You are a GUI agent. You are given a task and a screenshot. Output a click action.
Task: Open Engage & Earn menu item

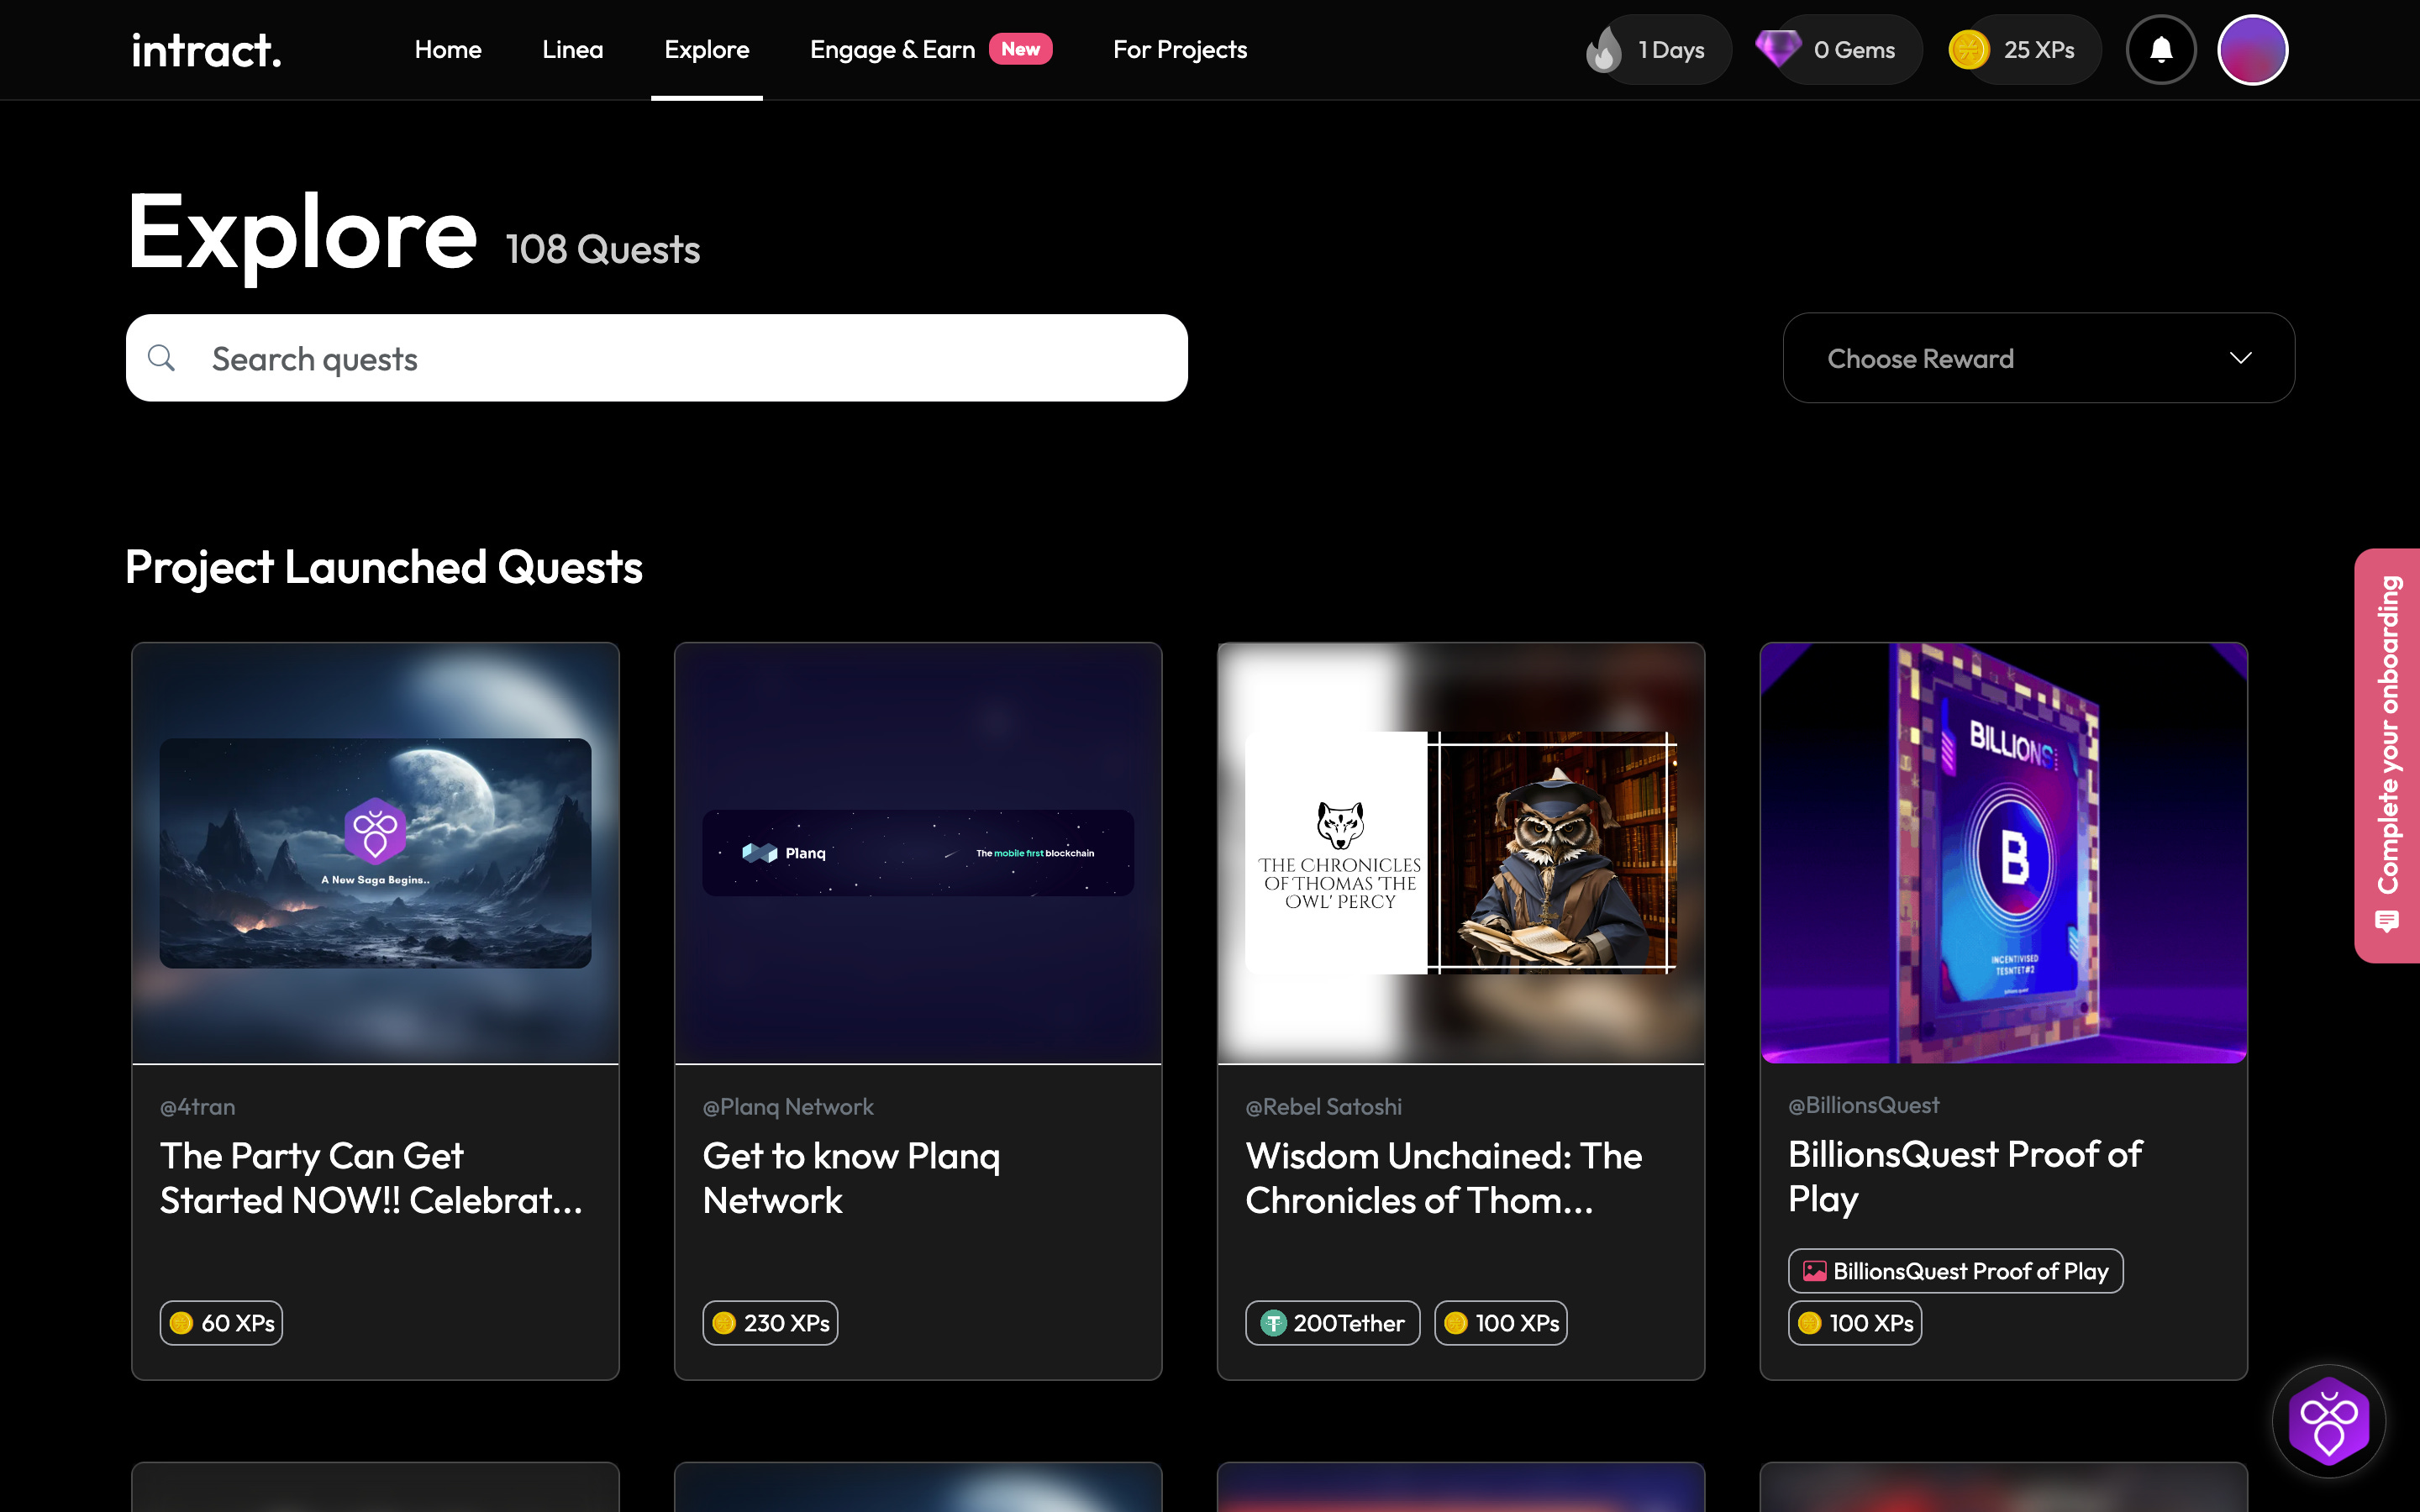tap(892, 50)
